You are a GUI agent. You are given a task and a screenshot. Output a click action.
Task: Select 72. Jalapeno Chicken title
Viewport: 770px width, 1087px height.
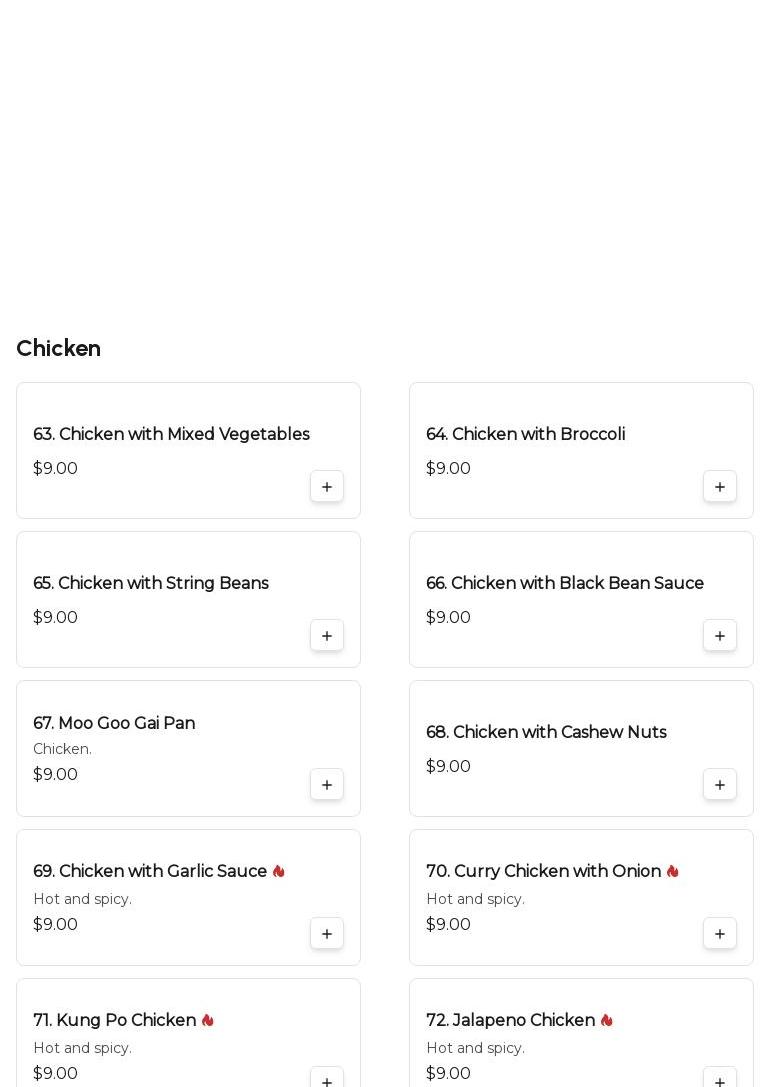[510, 1021]
